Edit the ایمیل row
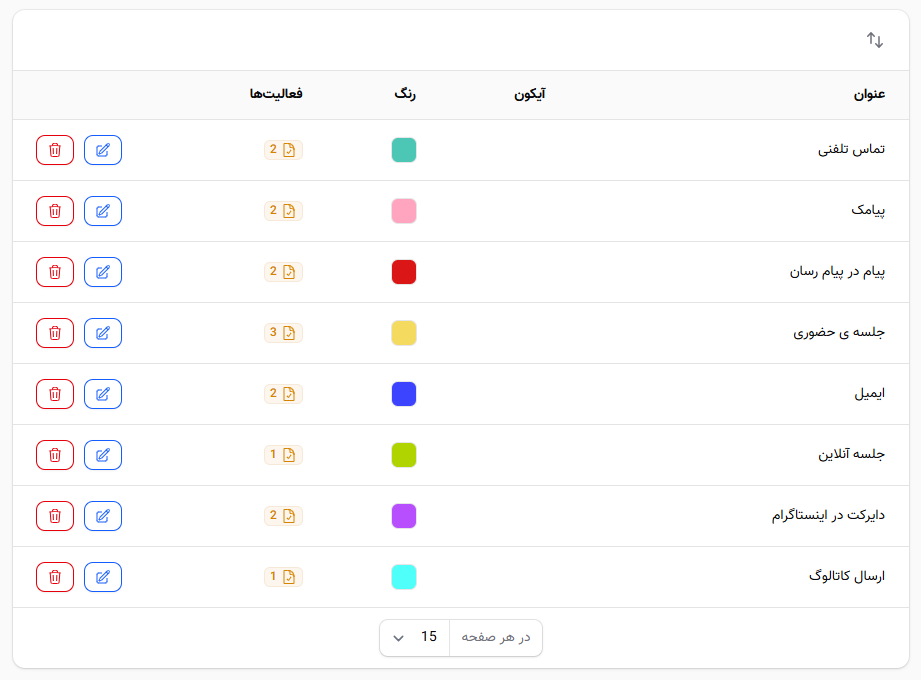Viewport: 921px width, 680px height. click(x=103, y=394)
